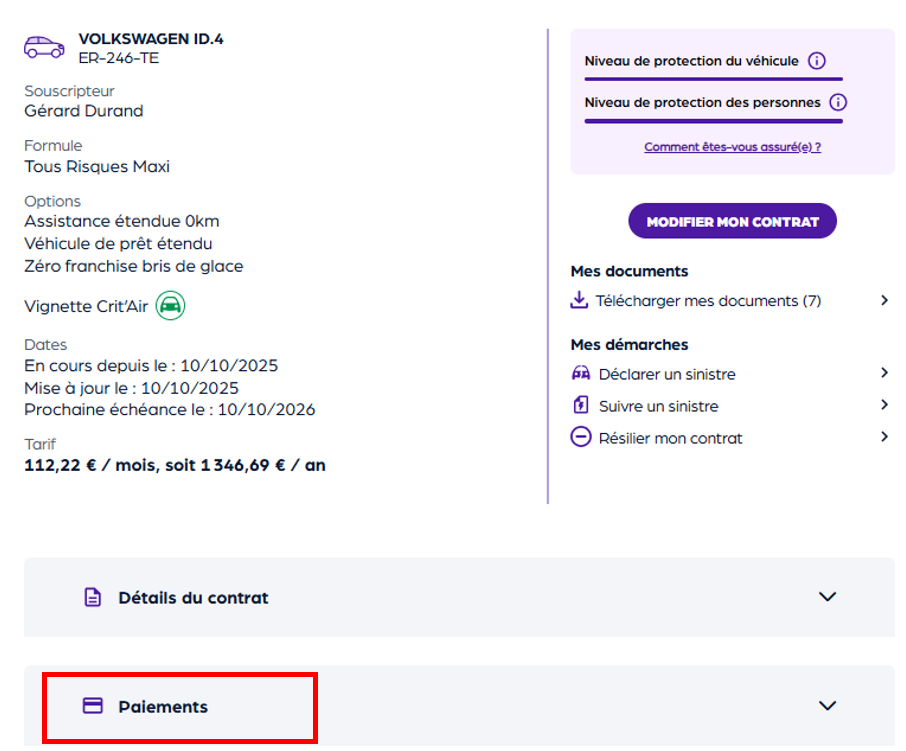Click the arrow next to Déclarer un sinistre
The width and height of the screenshot is (906, 751).
(x=884, y=373)
